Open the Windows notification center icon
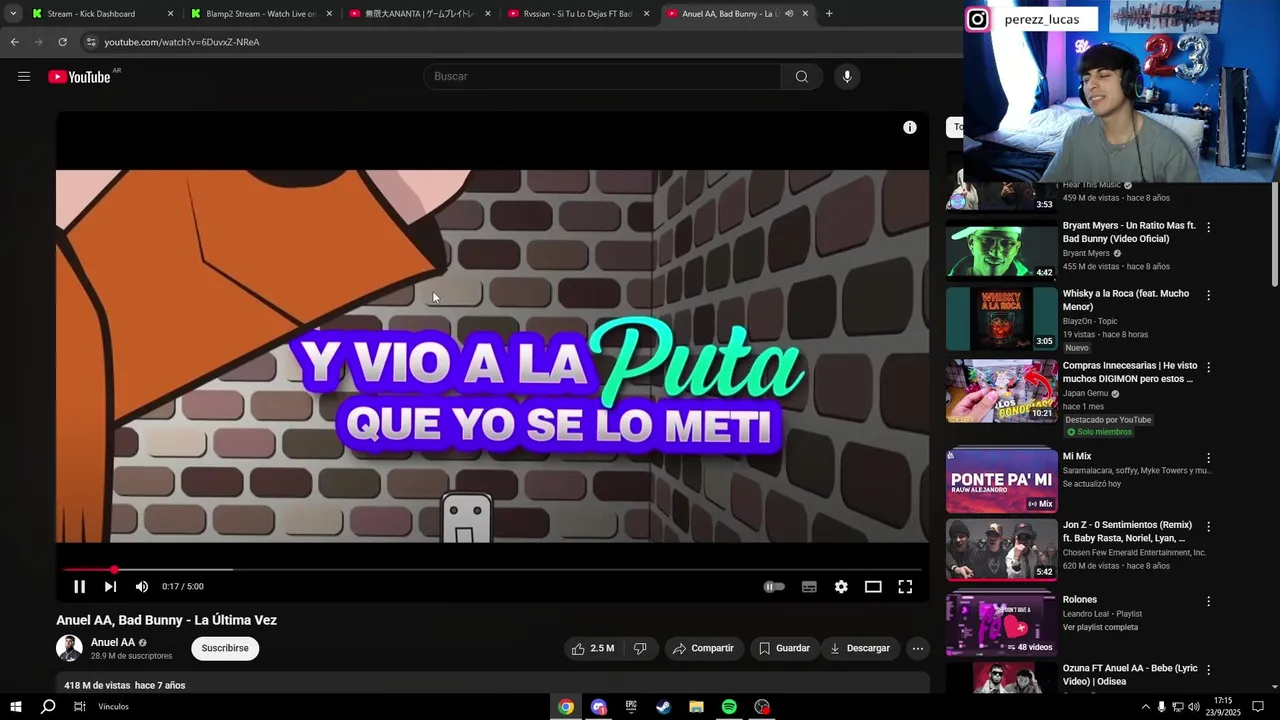Viewport: 1280px width, 720px height. [x=1257, y=707]
